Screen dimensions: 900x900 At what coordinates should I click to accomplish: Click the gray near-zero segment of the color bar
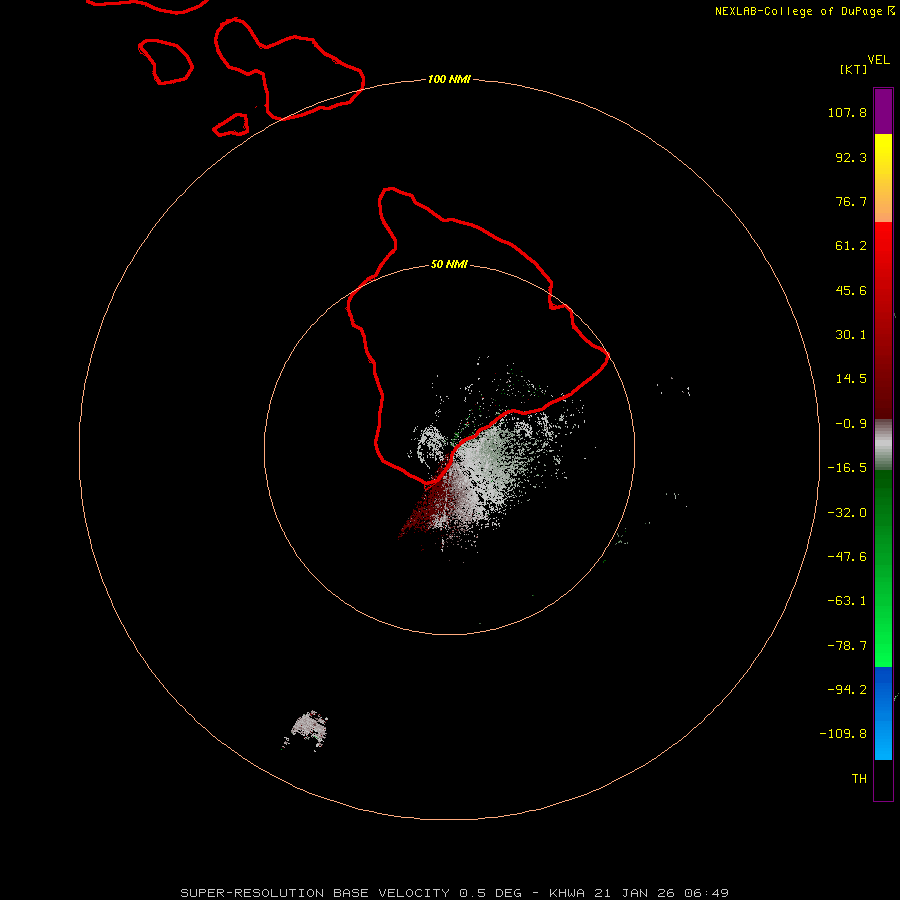[883, 445]
